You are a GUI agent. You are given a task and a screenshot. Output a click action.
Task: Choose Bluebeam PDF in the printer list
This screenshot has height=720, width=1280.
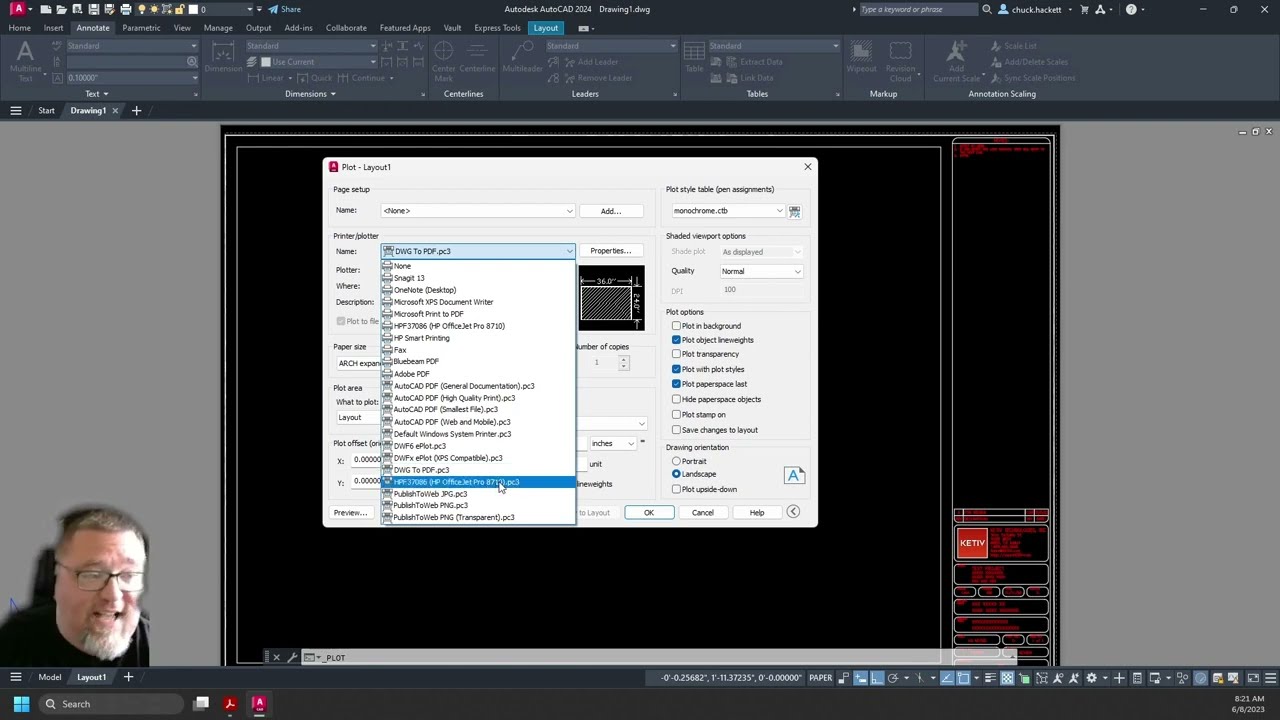(478, 362)
